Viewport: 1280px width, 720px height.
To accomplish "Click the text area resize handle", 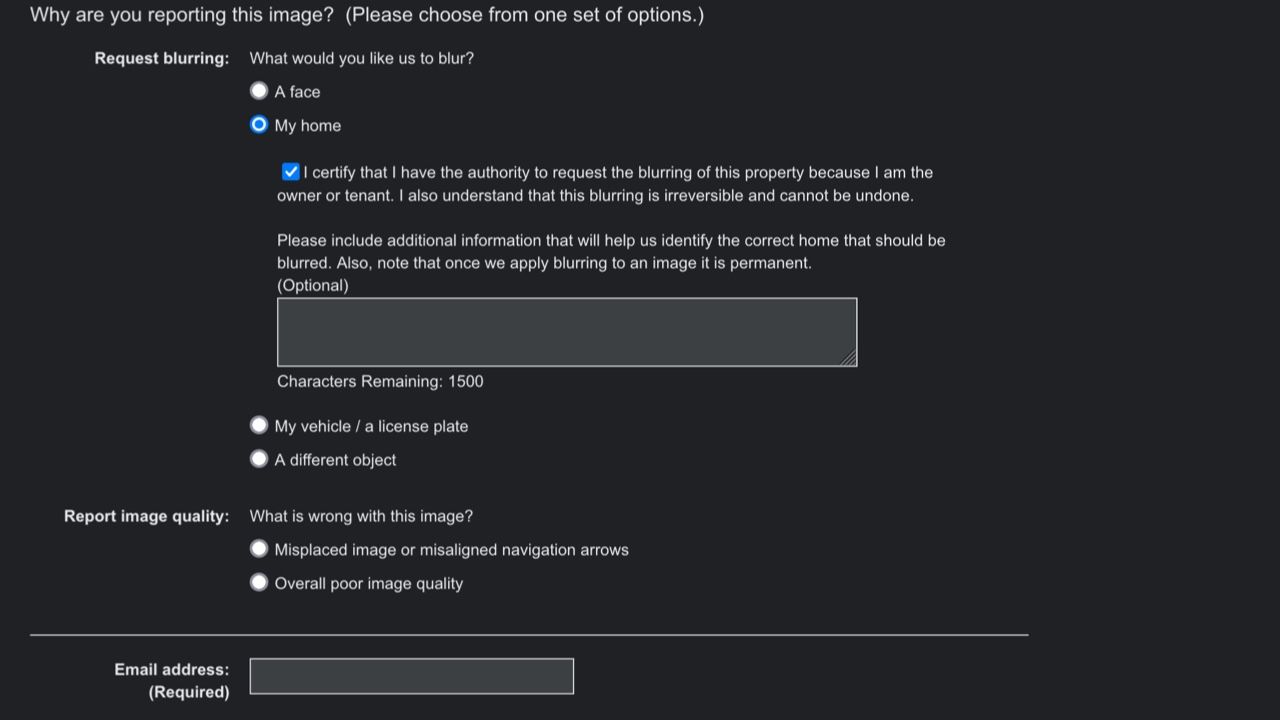I will [849, 358].
